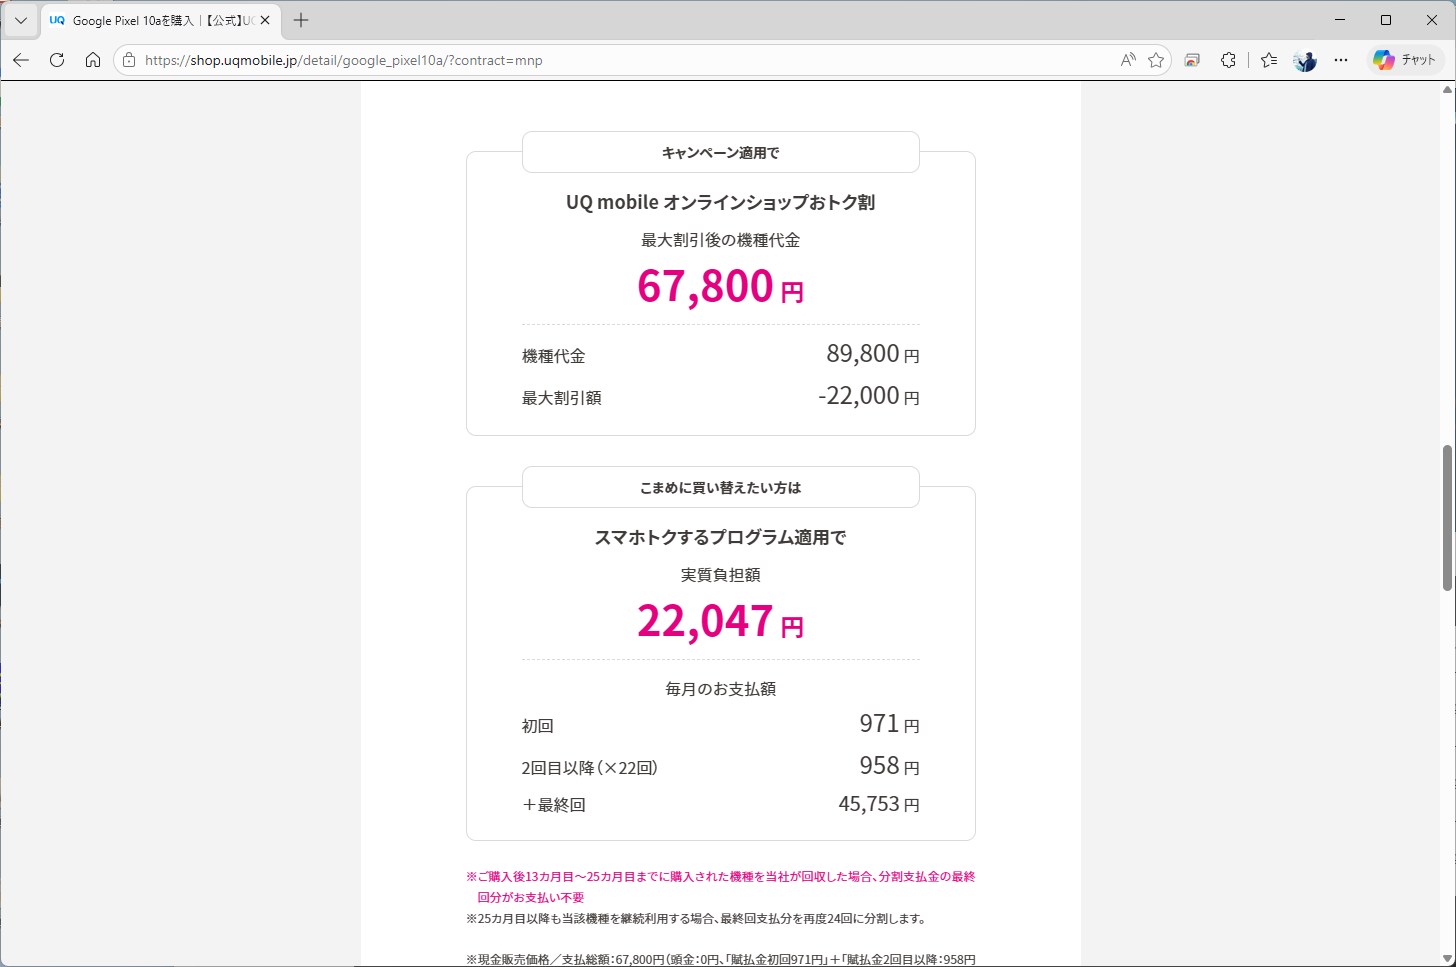1456x967 pixels.
Task: Open the Extensions puzzle-piece icon
Action: click(1228, 60)
